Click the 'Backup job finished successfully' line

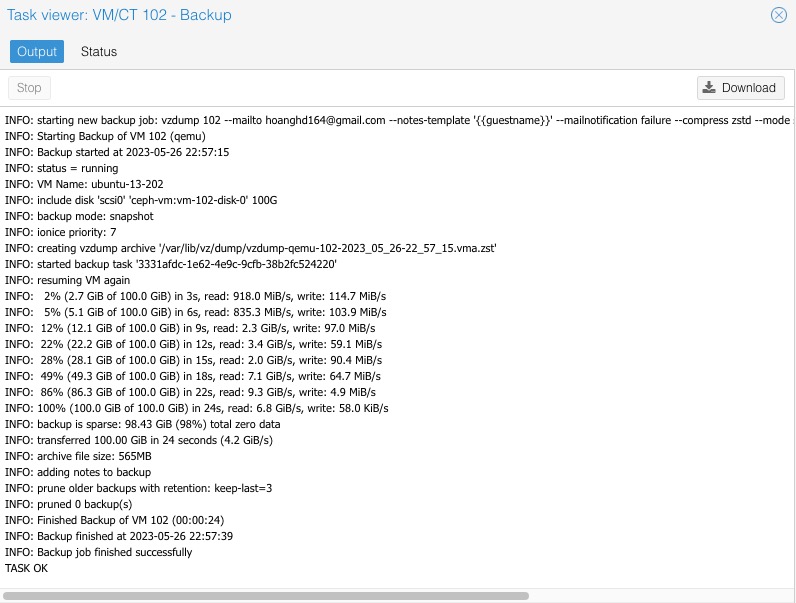98,552
